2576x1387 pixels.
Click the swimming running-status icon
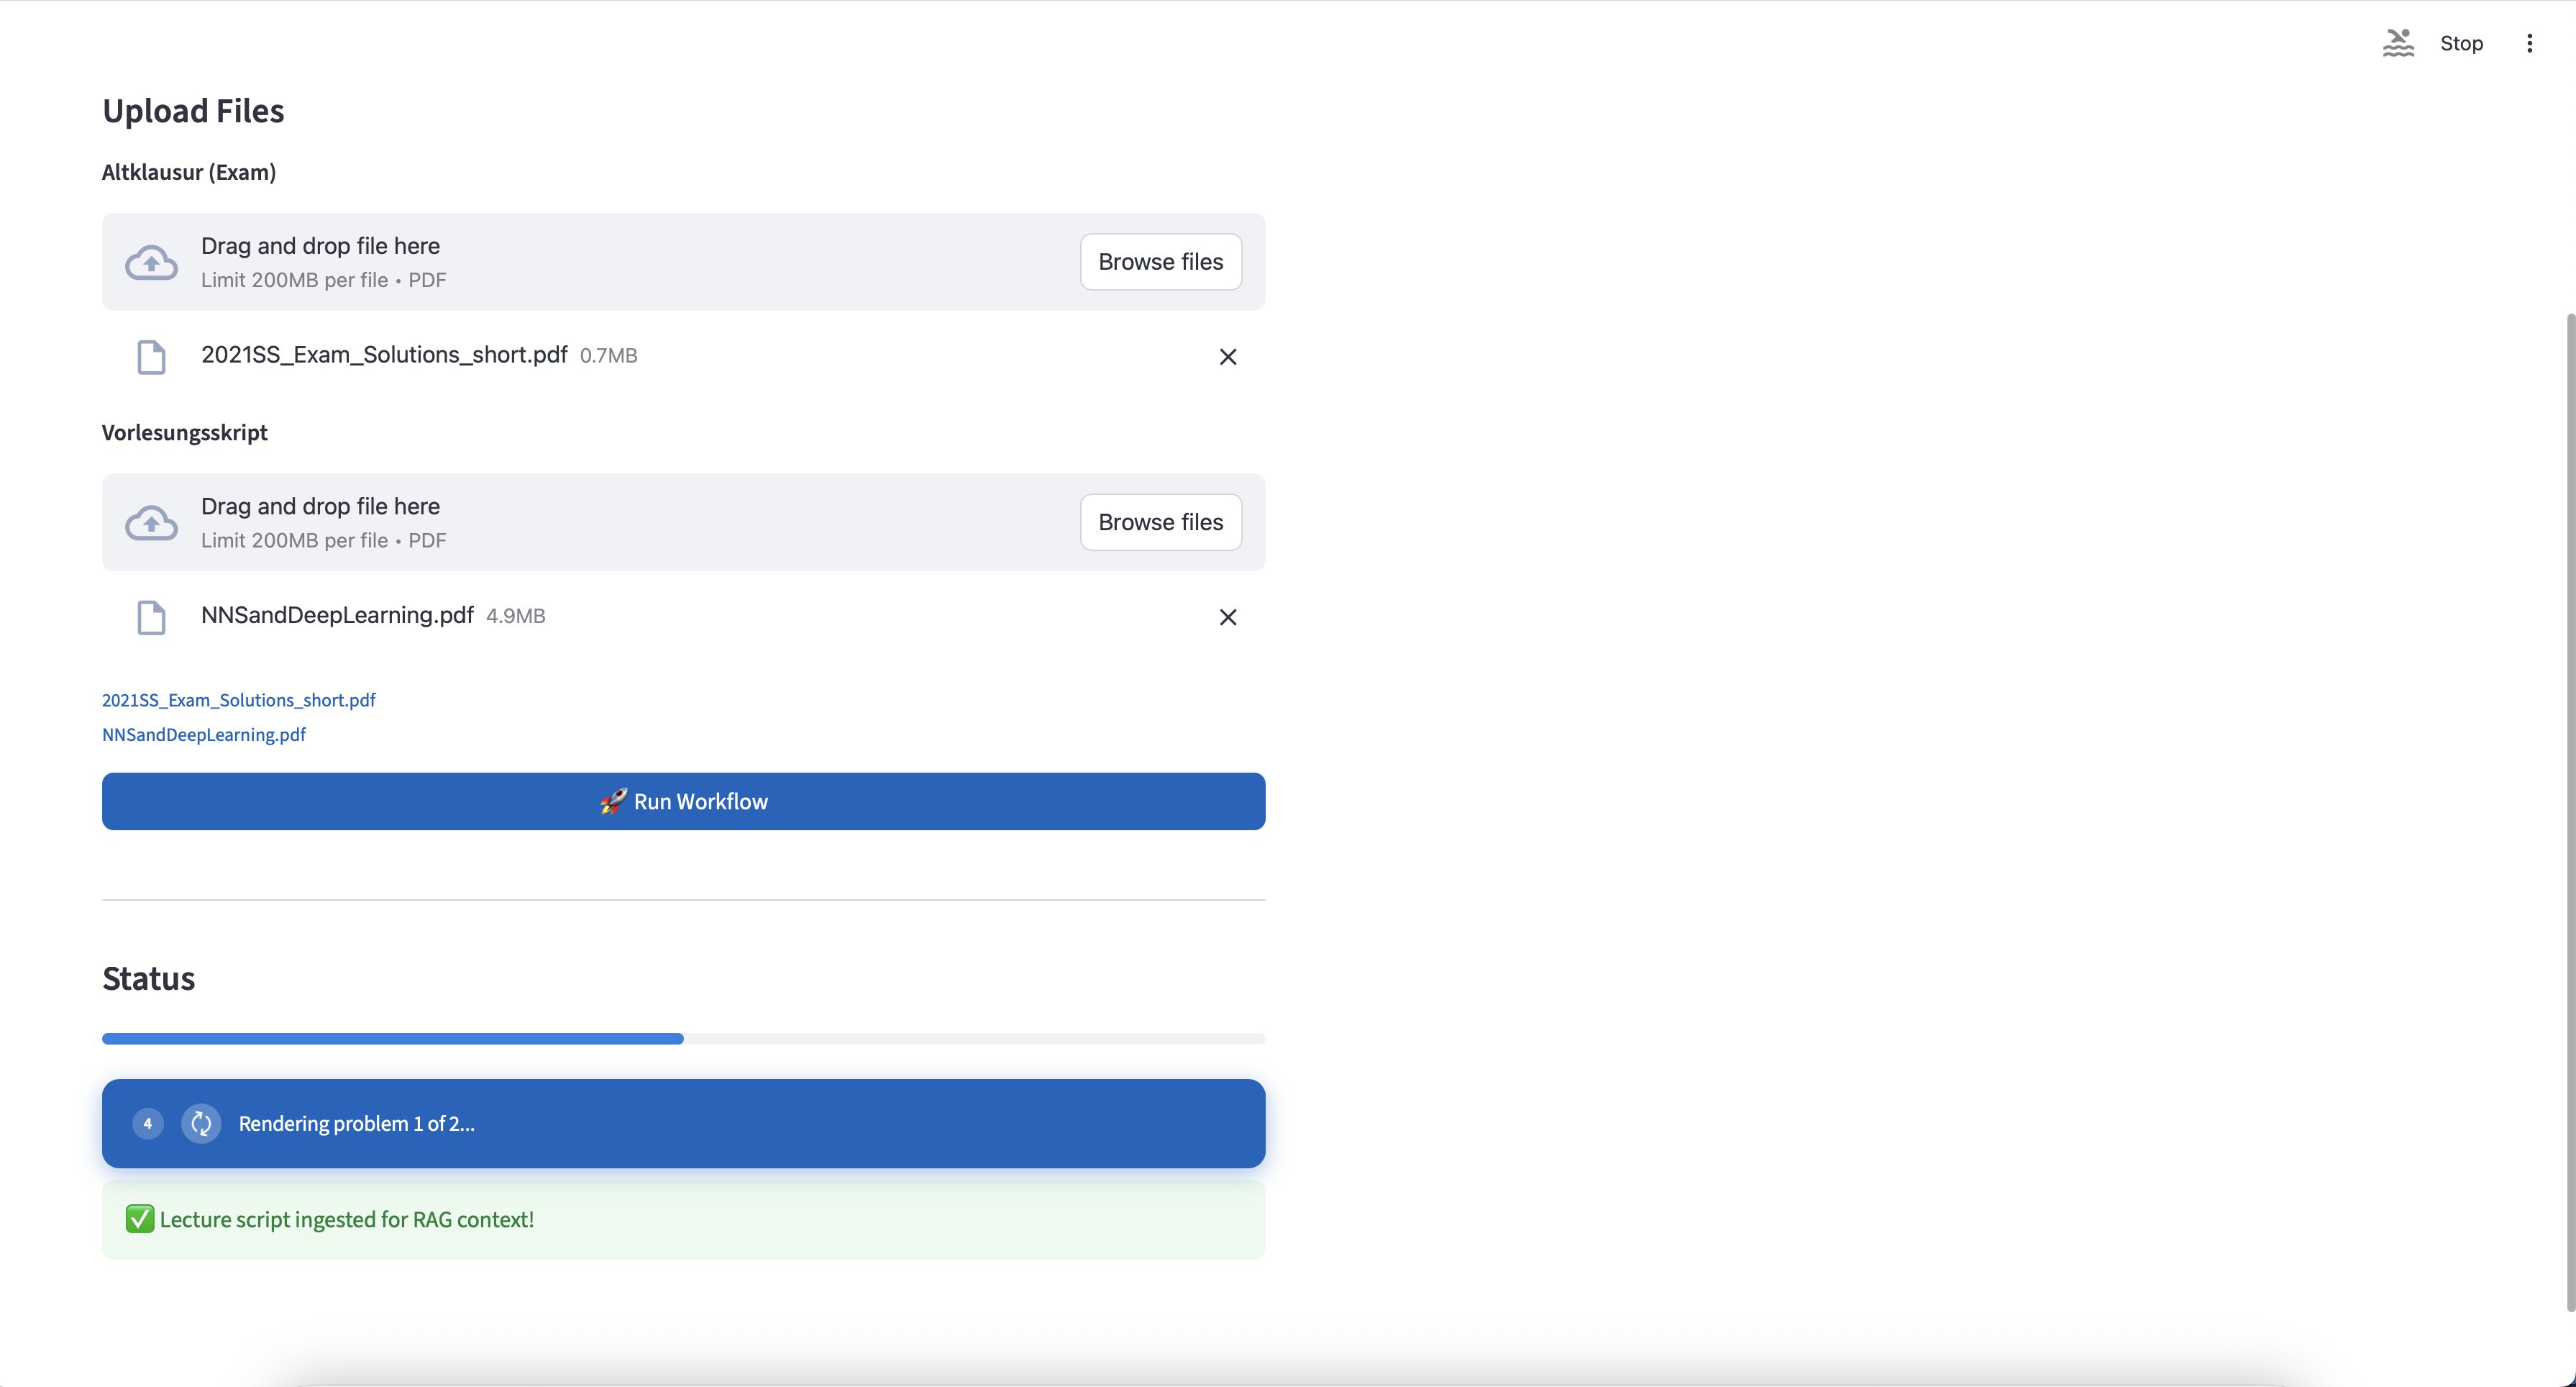coord(2398,43)
